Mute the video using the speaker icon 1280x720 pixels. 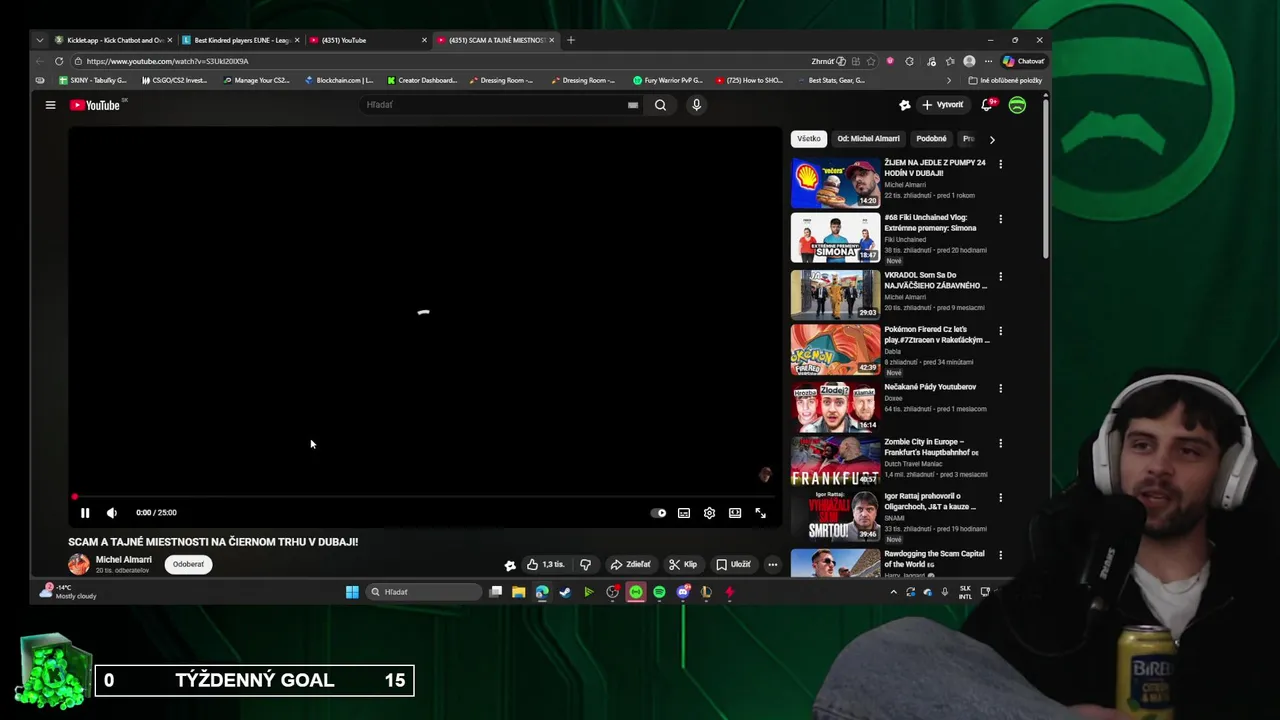[111, 513]
